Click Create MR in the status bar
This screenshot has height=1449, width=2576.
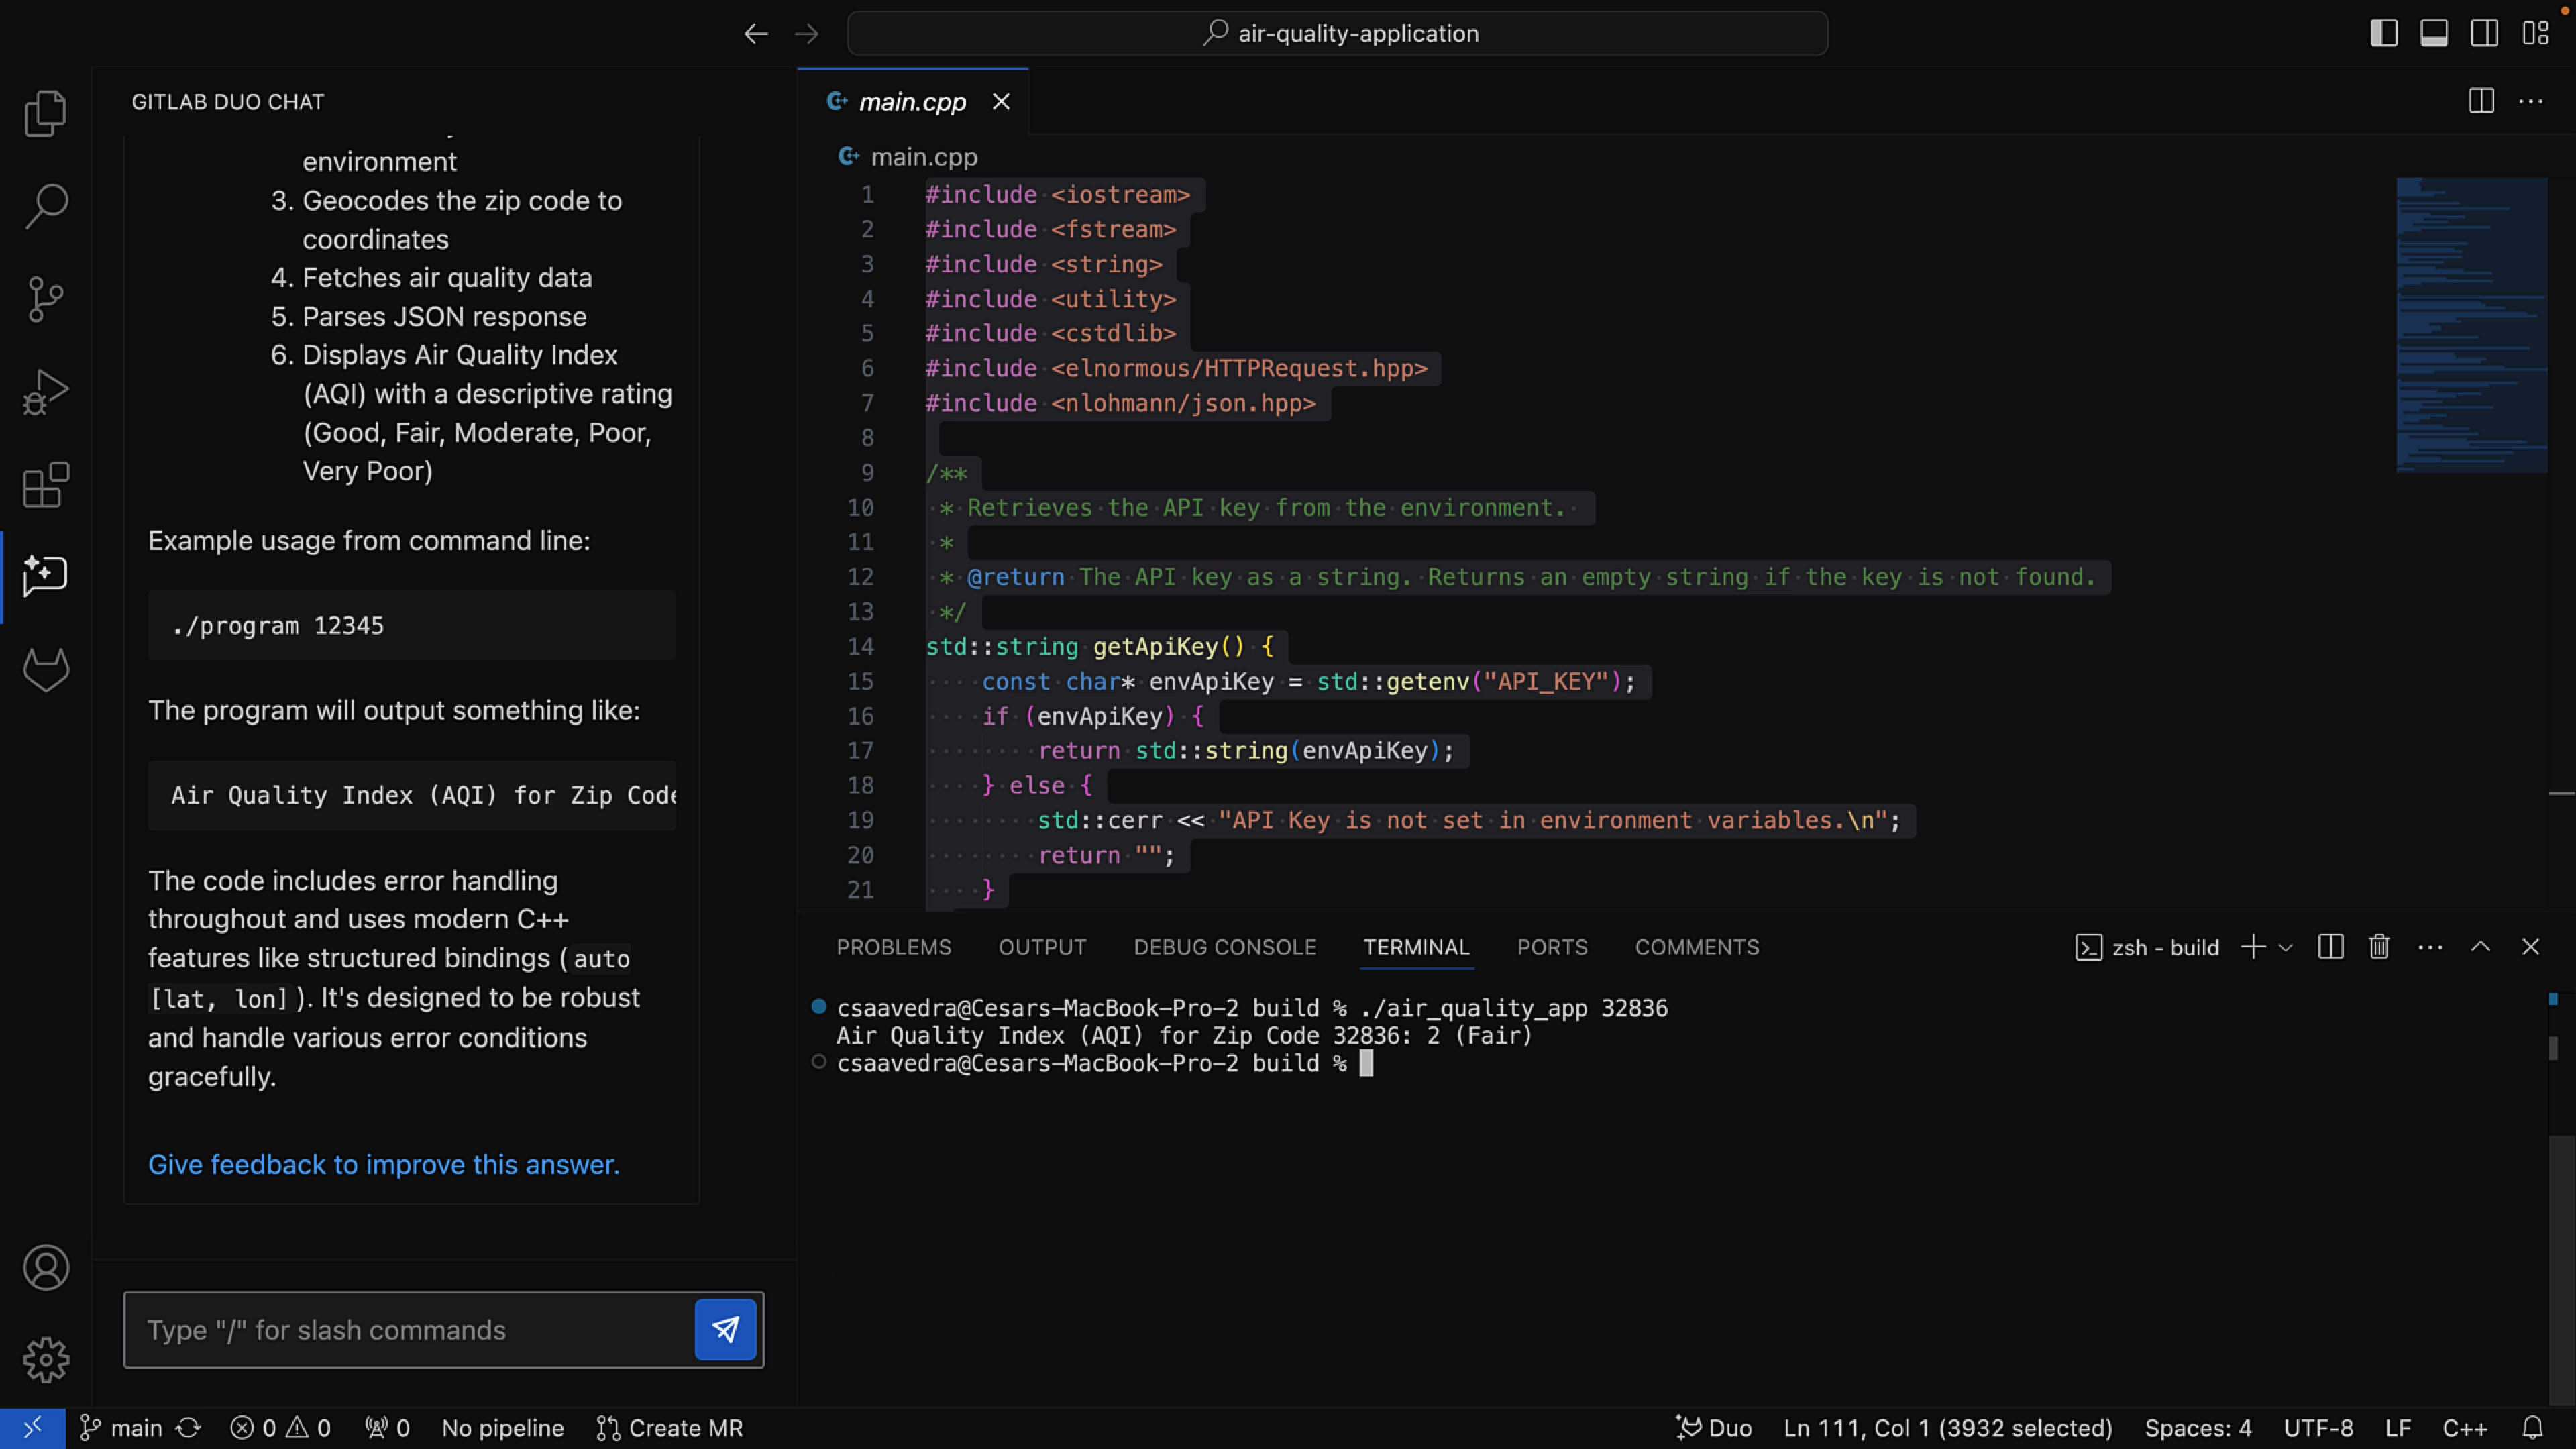[670, 1428]
